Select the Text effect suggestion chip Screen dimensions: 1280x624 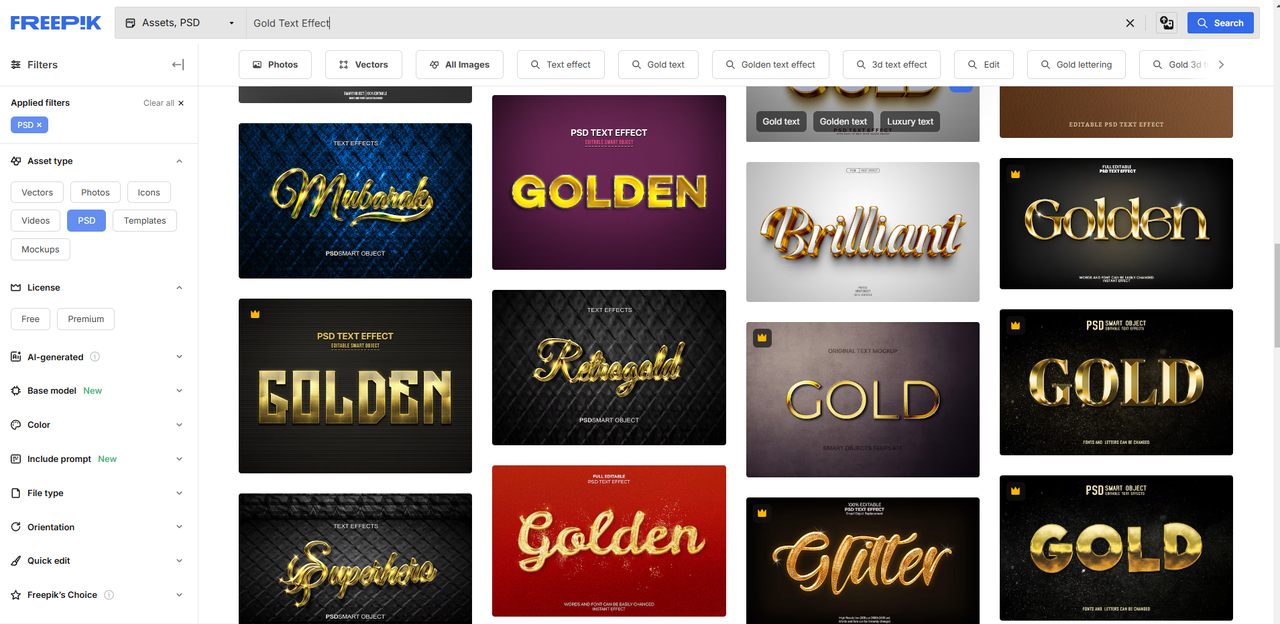click(x=561, y=65)
